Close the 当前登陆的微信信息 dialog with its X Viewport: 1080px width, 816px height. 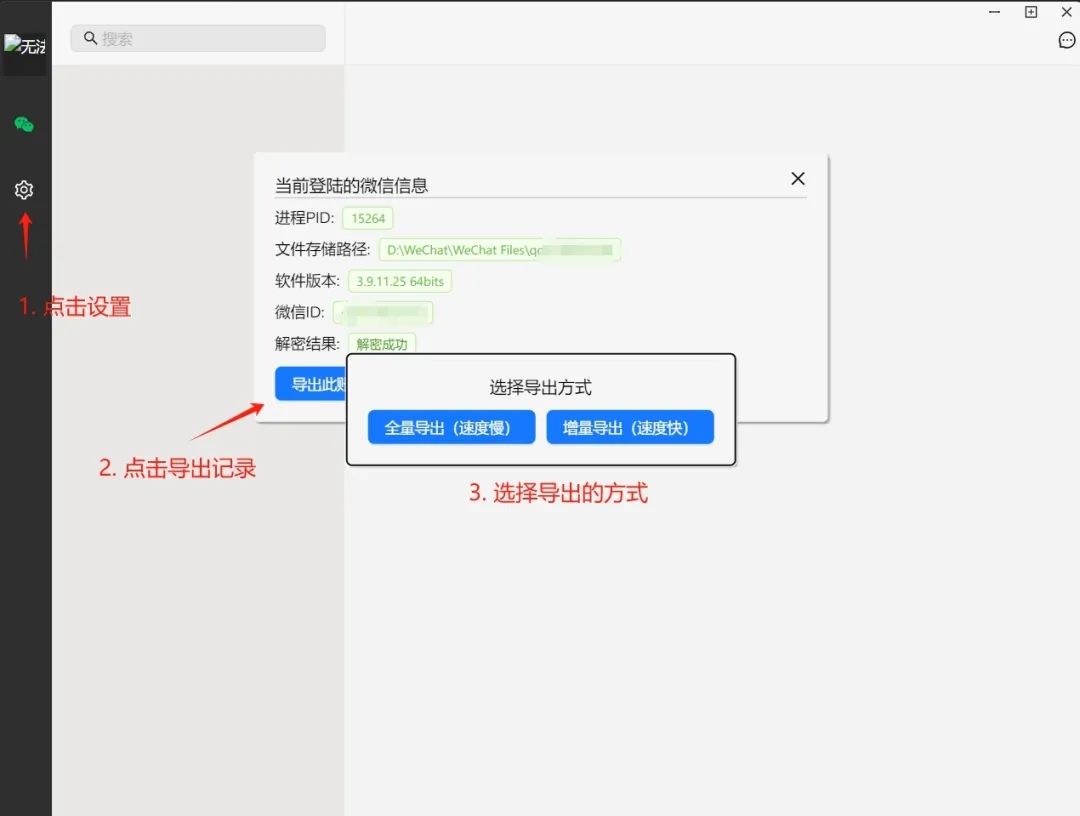click(x=797, y=178)
